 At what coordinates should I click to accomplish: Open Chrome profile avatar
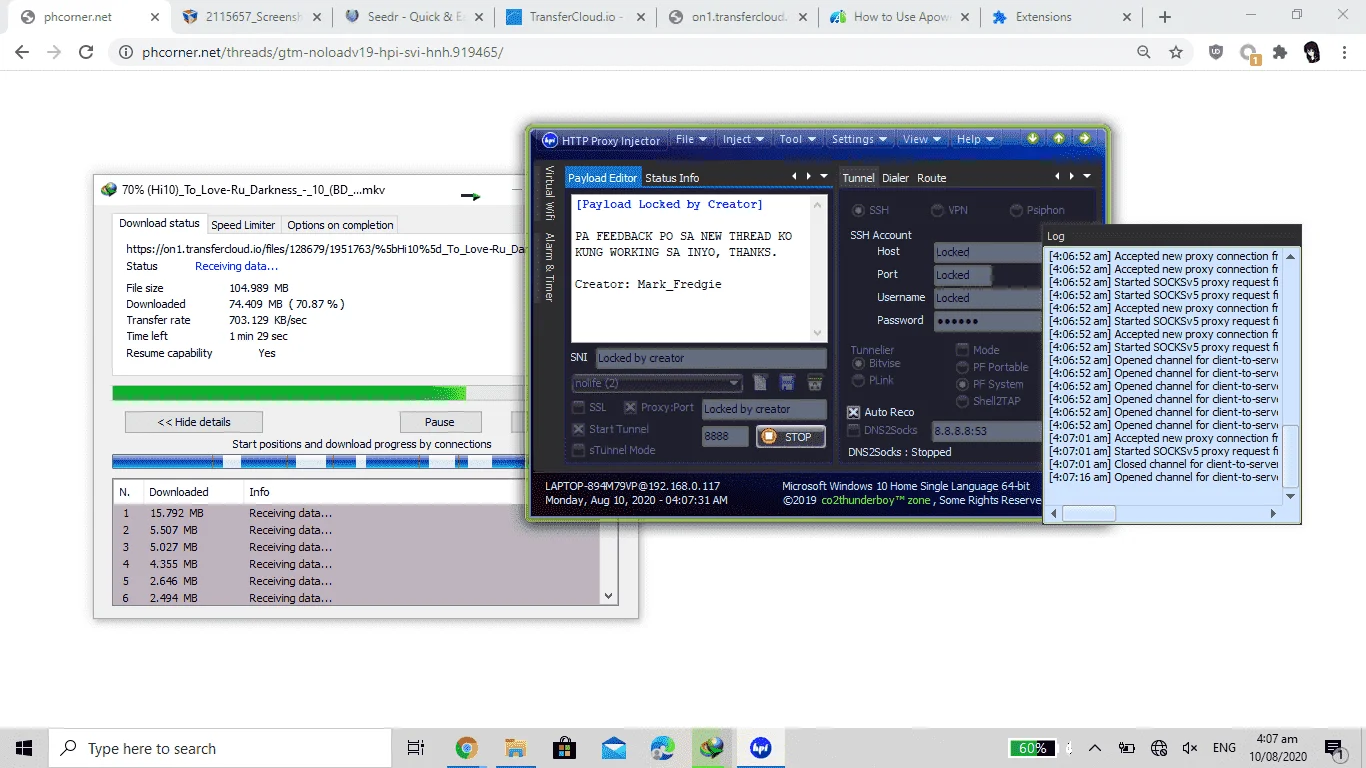point(1312,52)
